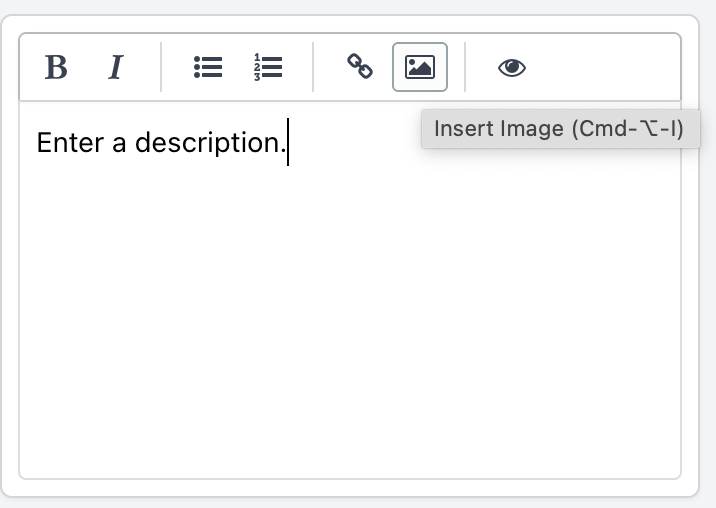
Task: Select the Insert Image toolbar icon
Action: pos(420,67)
